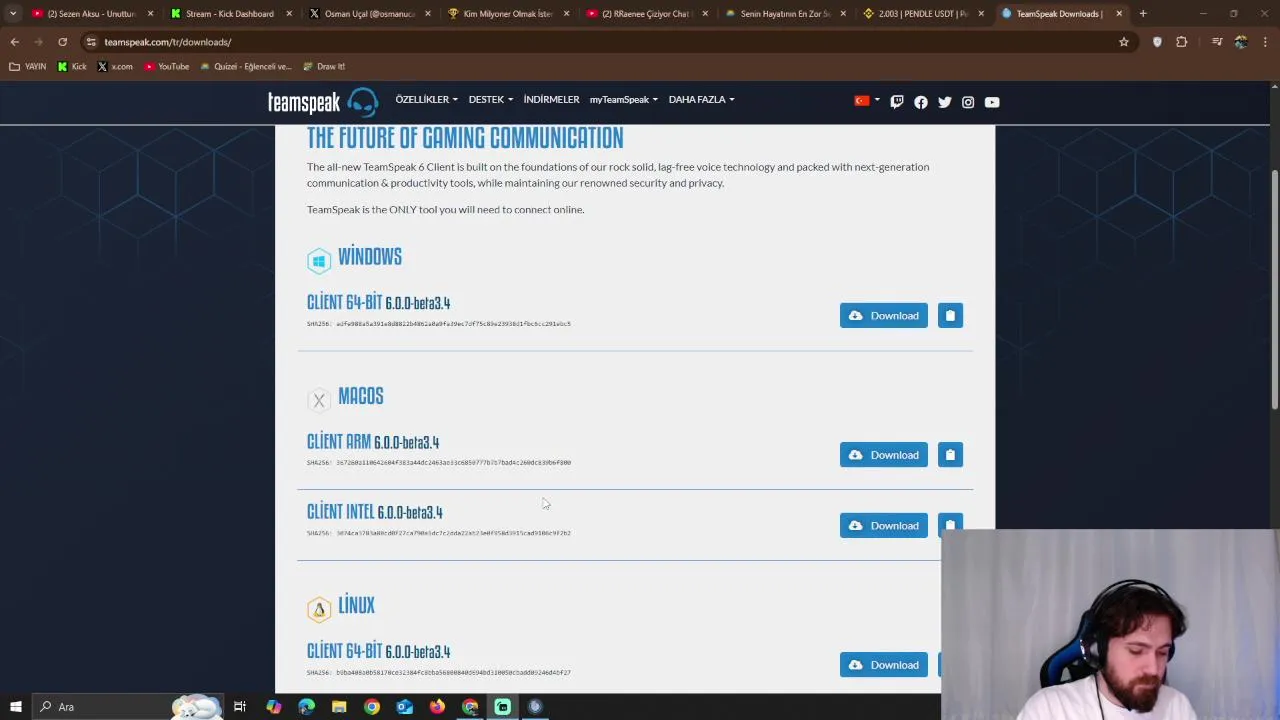Screen dimensions: 1280x720
Task: Open the Chrome three-dot menu
Action: click(1265, 42)
